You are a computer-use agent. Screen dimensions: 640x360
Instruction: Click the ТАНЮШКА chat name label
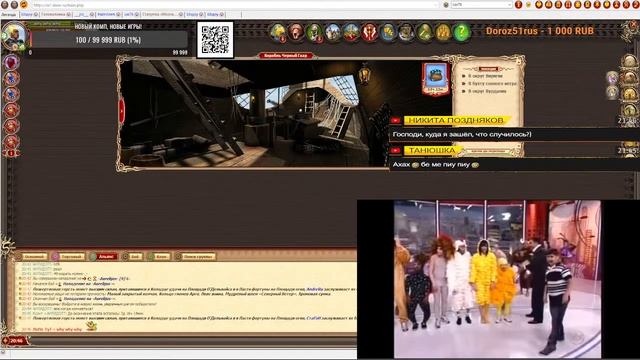tap(432, 151)
